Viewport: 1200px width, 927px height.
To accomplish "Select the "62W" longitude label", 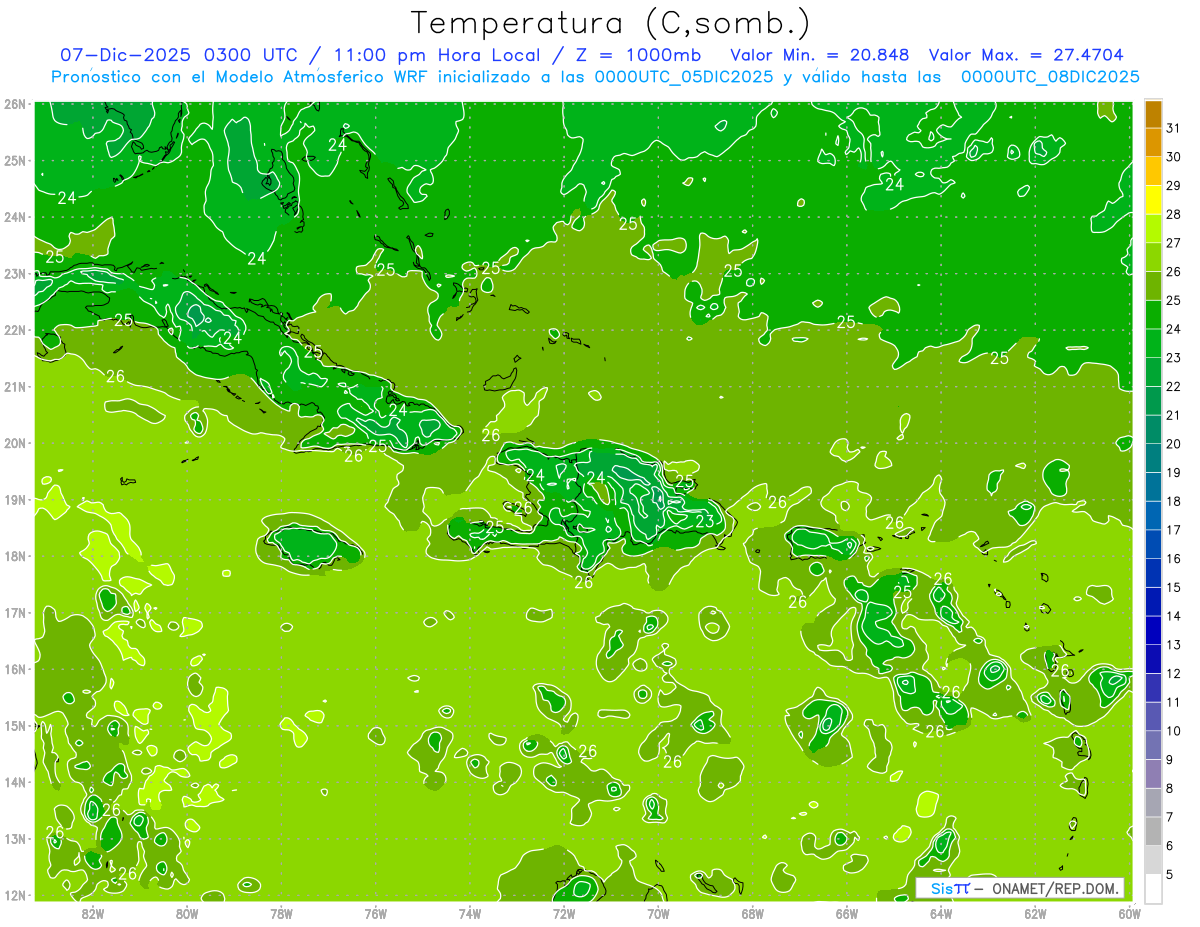I will point(1035,913).
